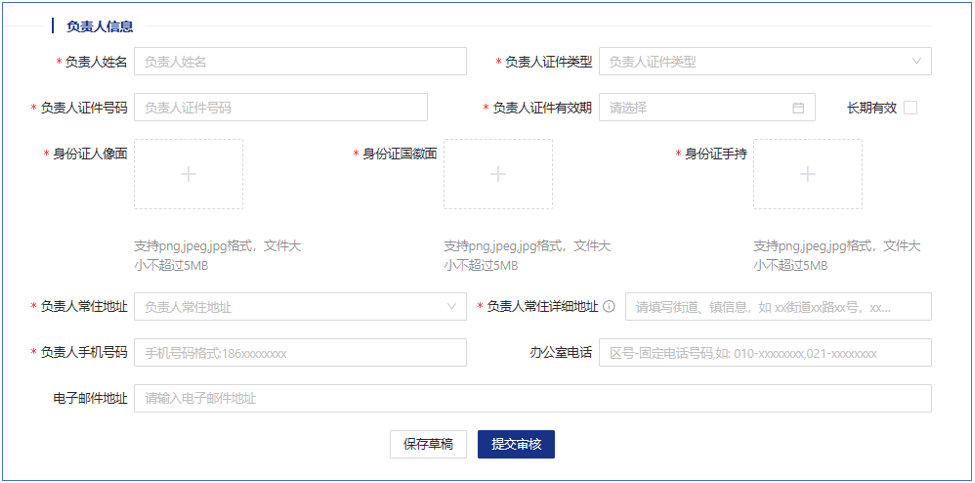Select the 负责人常住详细地址 text field
Image resolution: width=975 pixels, height=483 pixels.
(x=778, y=307)
